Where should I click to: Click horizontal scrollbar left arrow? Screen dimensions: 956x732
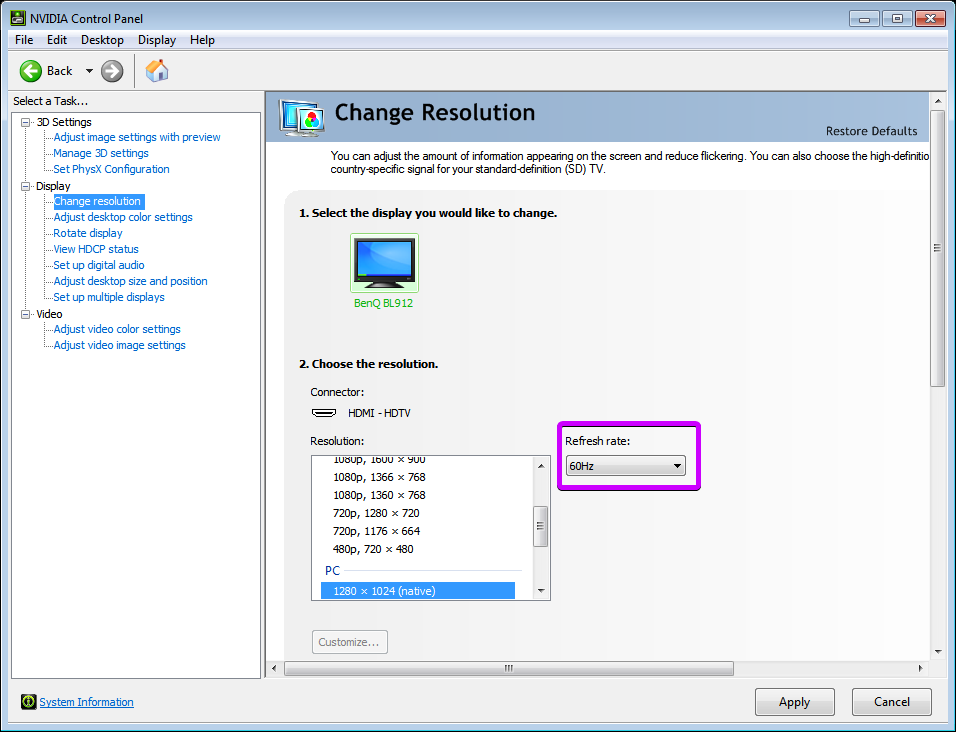(x=274, y=669)
